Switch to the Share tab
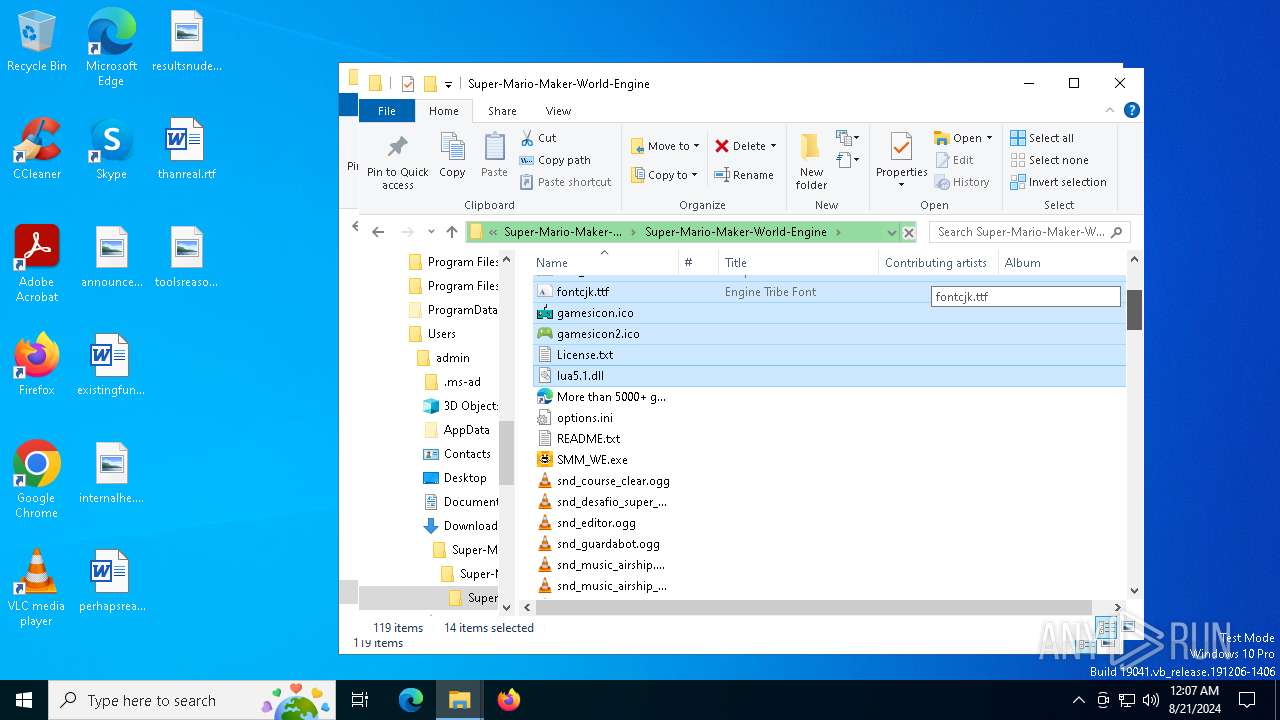1280x720 pixels. 502,111
